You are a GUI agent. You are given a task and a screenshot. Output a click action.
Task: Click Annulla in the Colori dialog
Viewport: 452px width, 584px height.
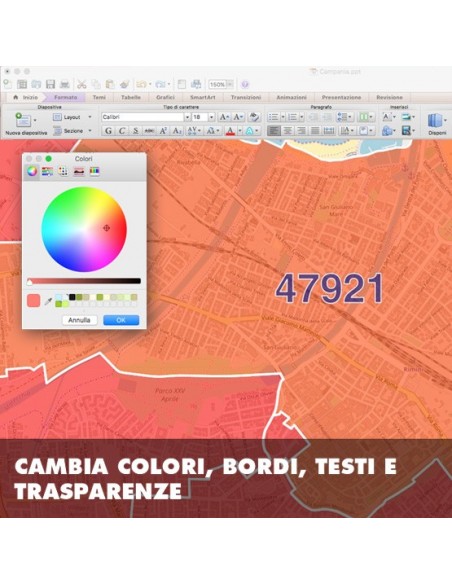point(79,320)
